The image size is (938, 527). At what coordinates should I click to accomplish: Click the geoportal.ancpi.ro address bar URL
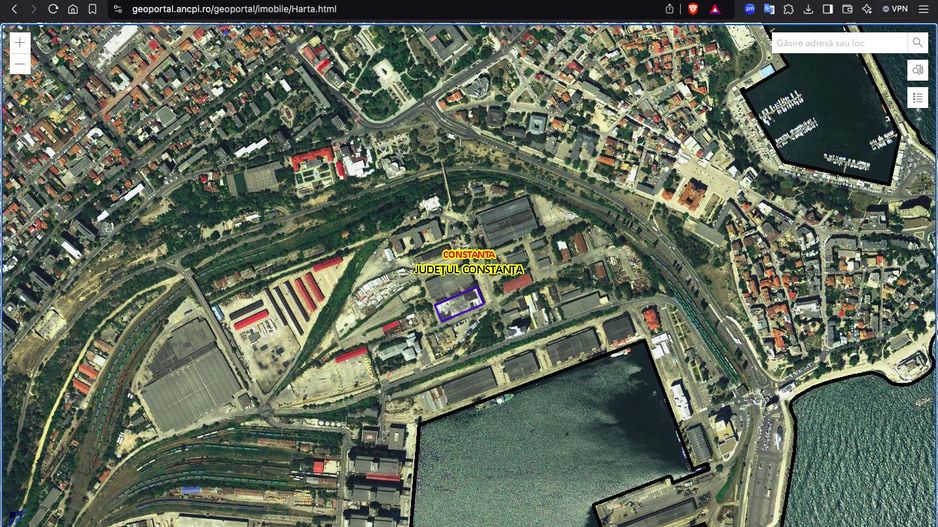tap(234, 9)
